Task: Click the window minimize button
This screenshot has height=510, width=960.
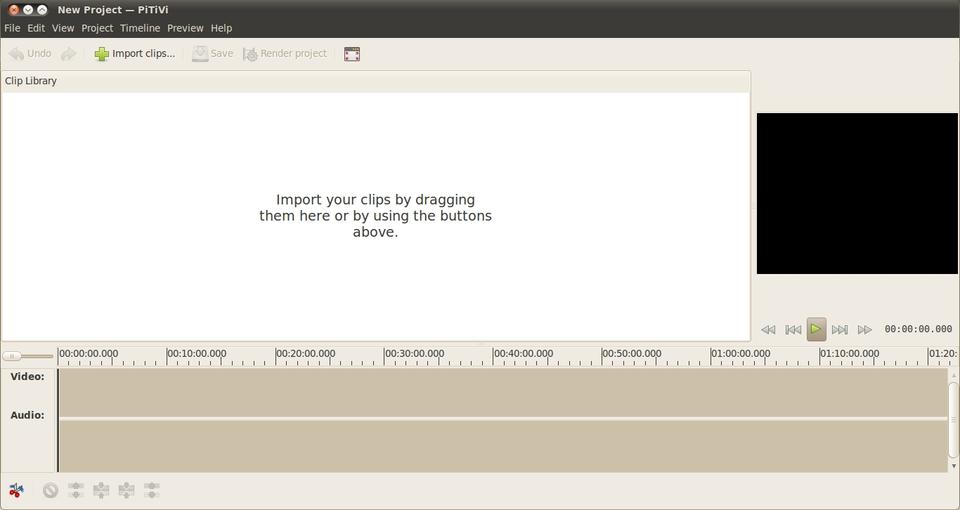Action: [28, 10]
